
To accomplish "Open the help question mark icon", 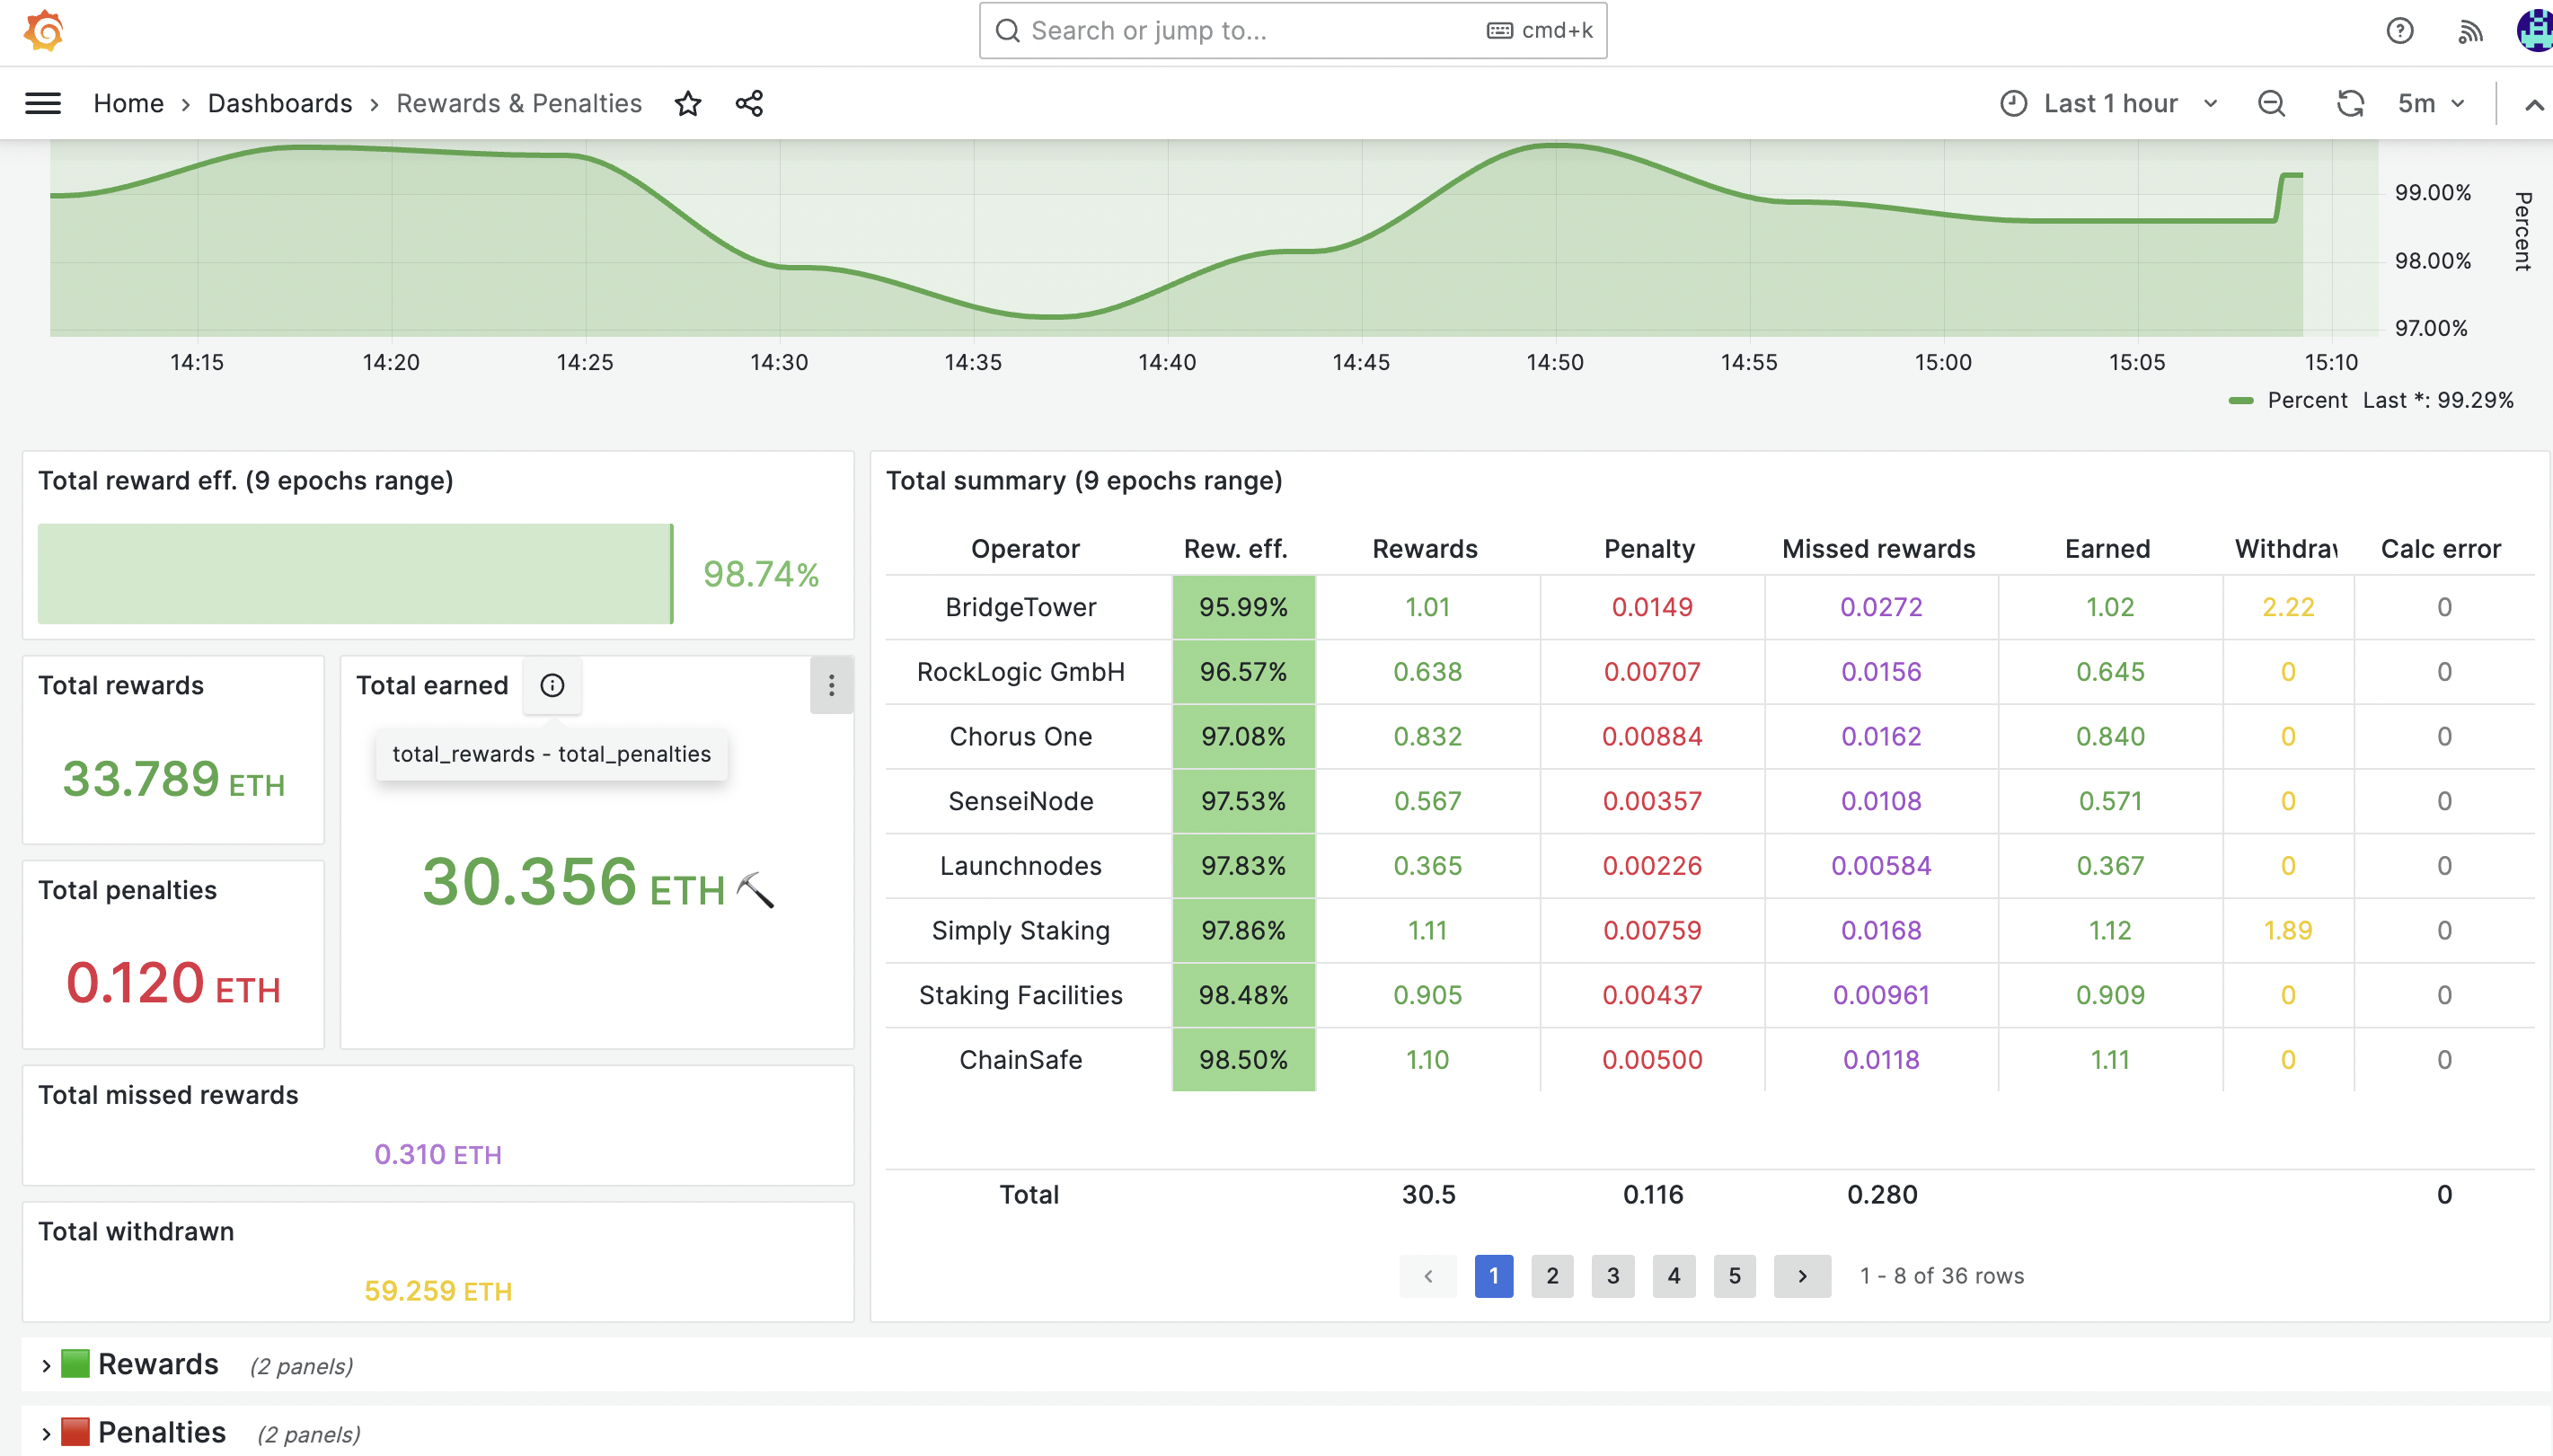I will pyautogui.click(x=2399, y=31).
